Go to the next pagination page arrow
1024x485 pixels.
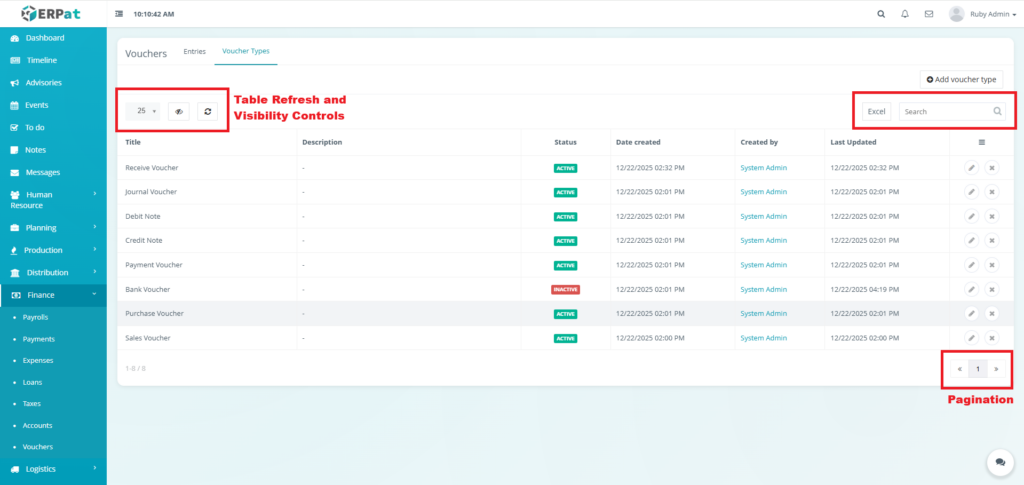[x=996, y=369]
